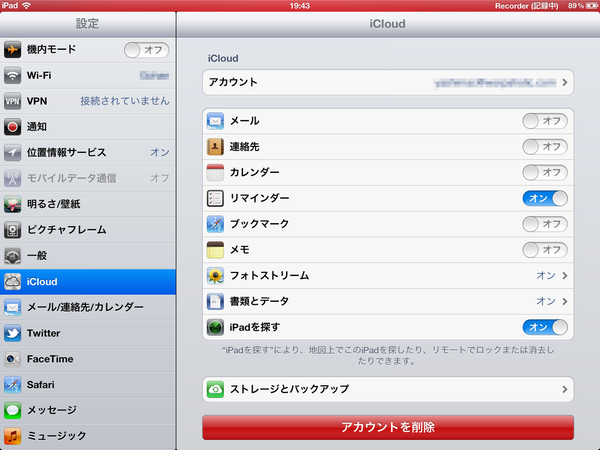Tap the 通知 notifications icon
The height and width of the screenshot is (450, 600).
pyautogui.click(x=12, y=127)
